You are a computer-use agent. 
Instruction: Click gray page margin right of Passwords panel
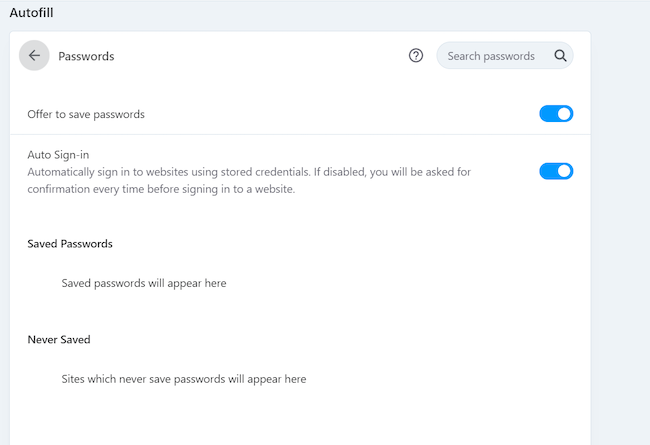pos(620,250)
